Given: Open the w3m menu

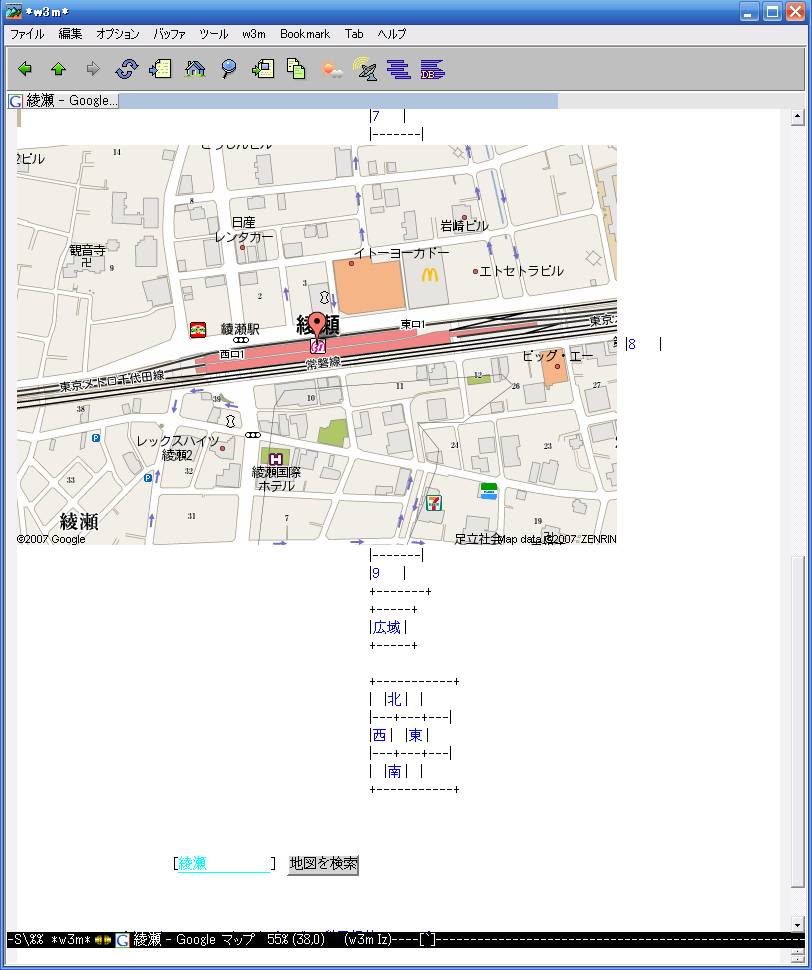Looking at the screenshot, I should pos(254,34).
